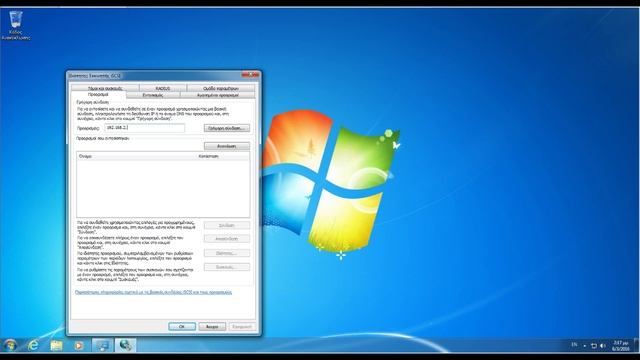Switch to the RADIUS tab
Viewport: 640px width, 360px height.
point(163,88)
